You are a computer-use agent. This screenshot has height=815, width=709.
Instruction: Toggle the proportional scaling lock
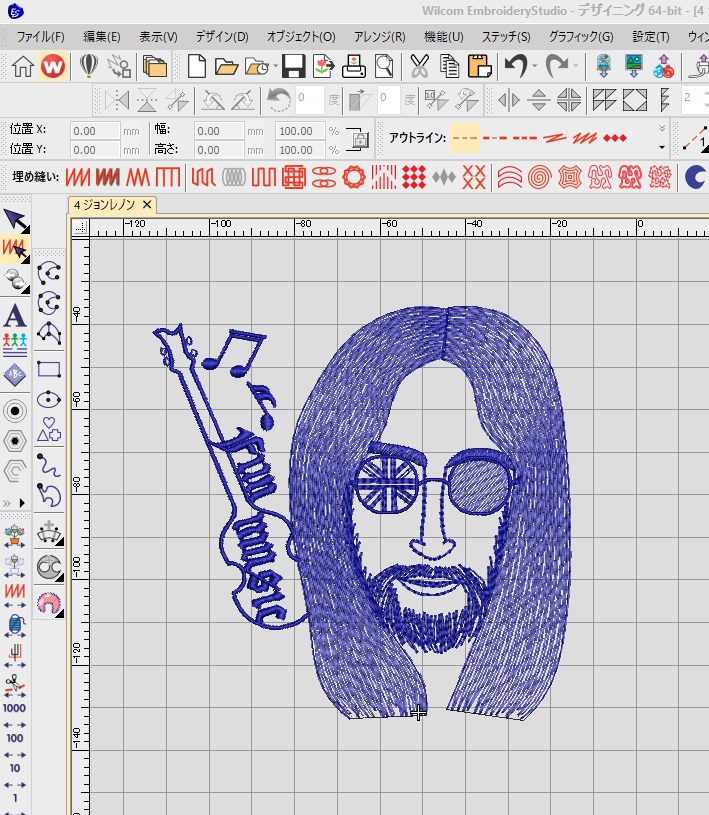(358, 139)
